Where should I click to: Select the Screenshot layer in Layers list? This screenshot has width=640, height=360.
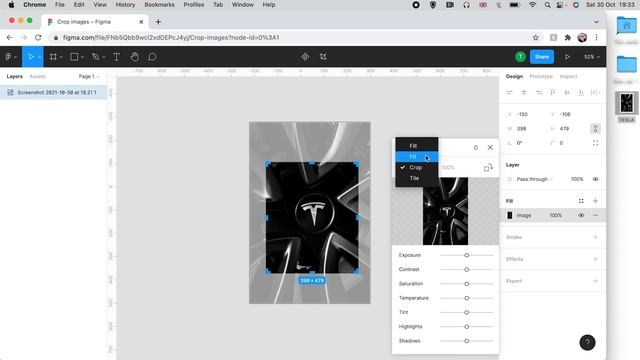point(53,93)
